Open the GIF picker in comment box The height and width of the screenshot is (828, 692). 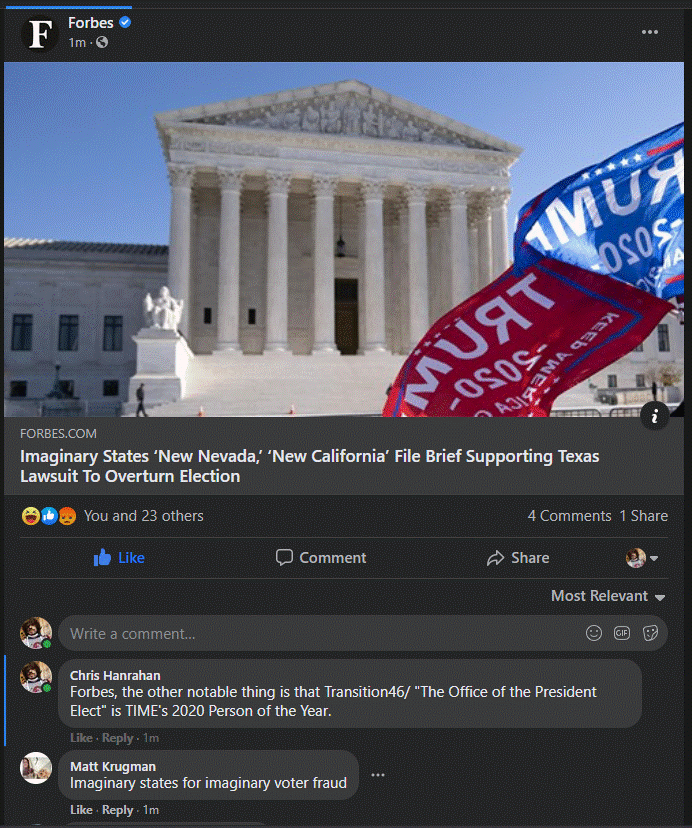(x=622, y=633)
